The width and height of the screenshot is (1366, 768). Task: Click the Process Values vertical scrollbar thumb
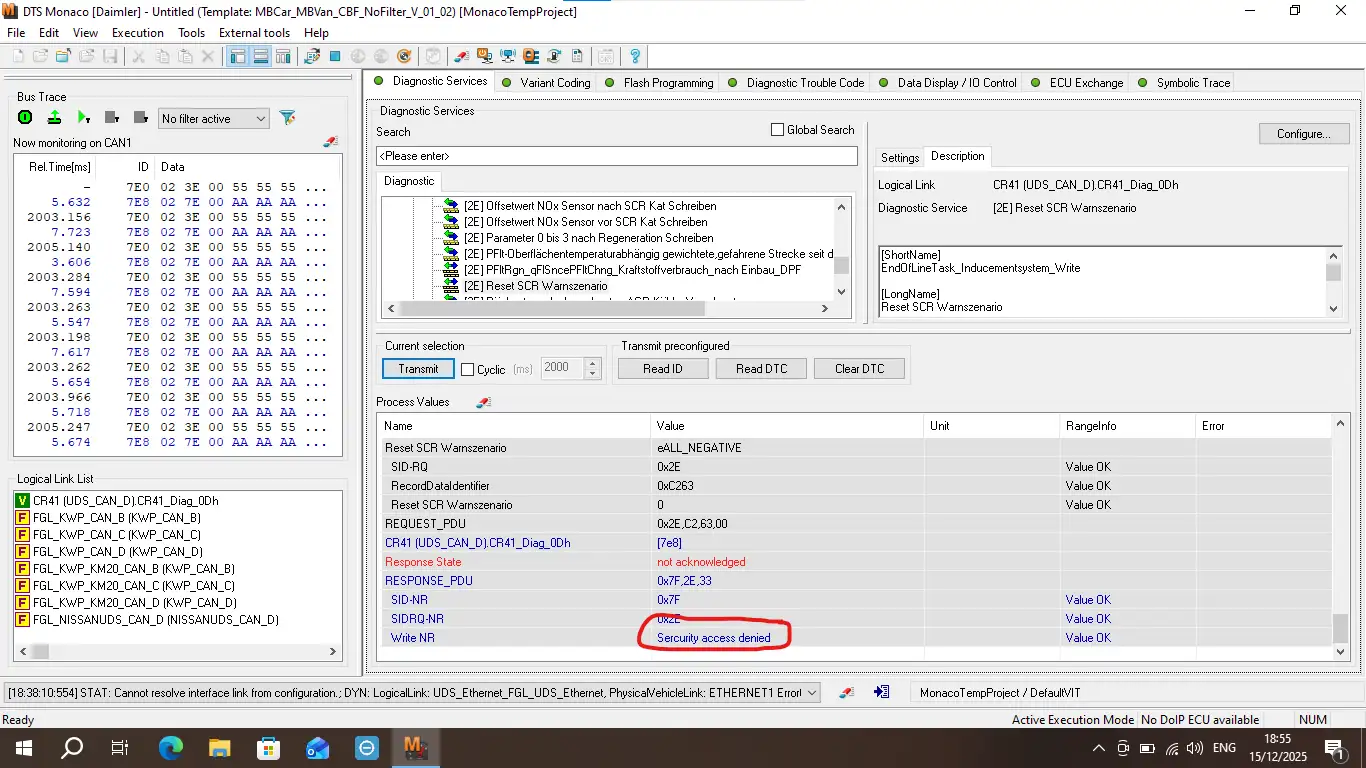pyautogui.click(x=1341, y=628)
